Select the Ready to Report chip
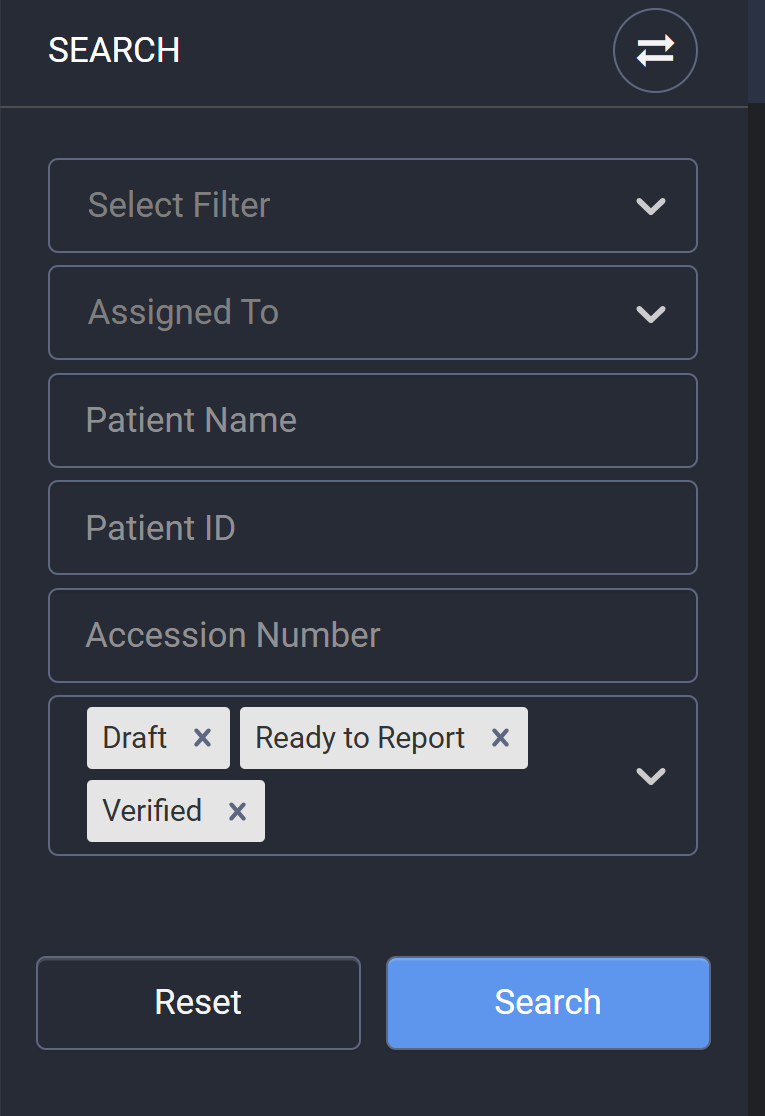Viewport: 765px width, 1116px height. [360, 738]
